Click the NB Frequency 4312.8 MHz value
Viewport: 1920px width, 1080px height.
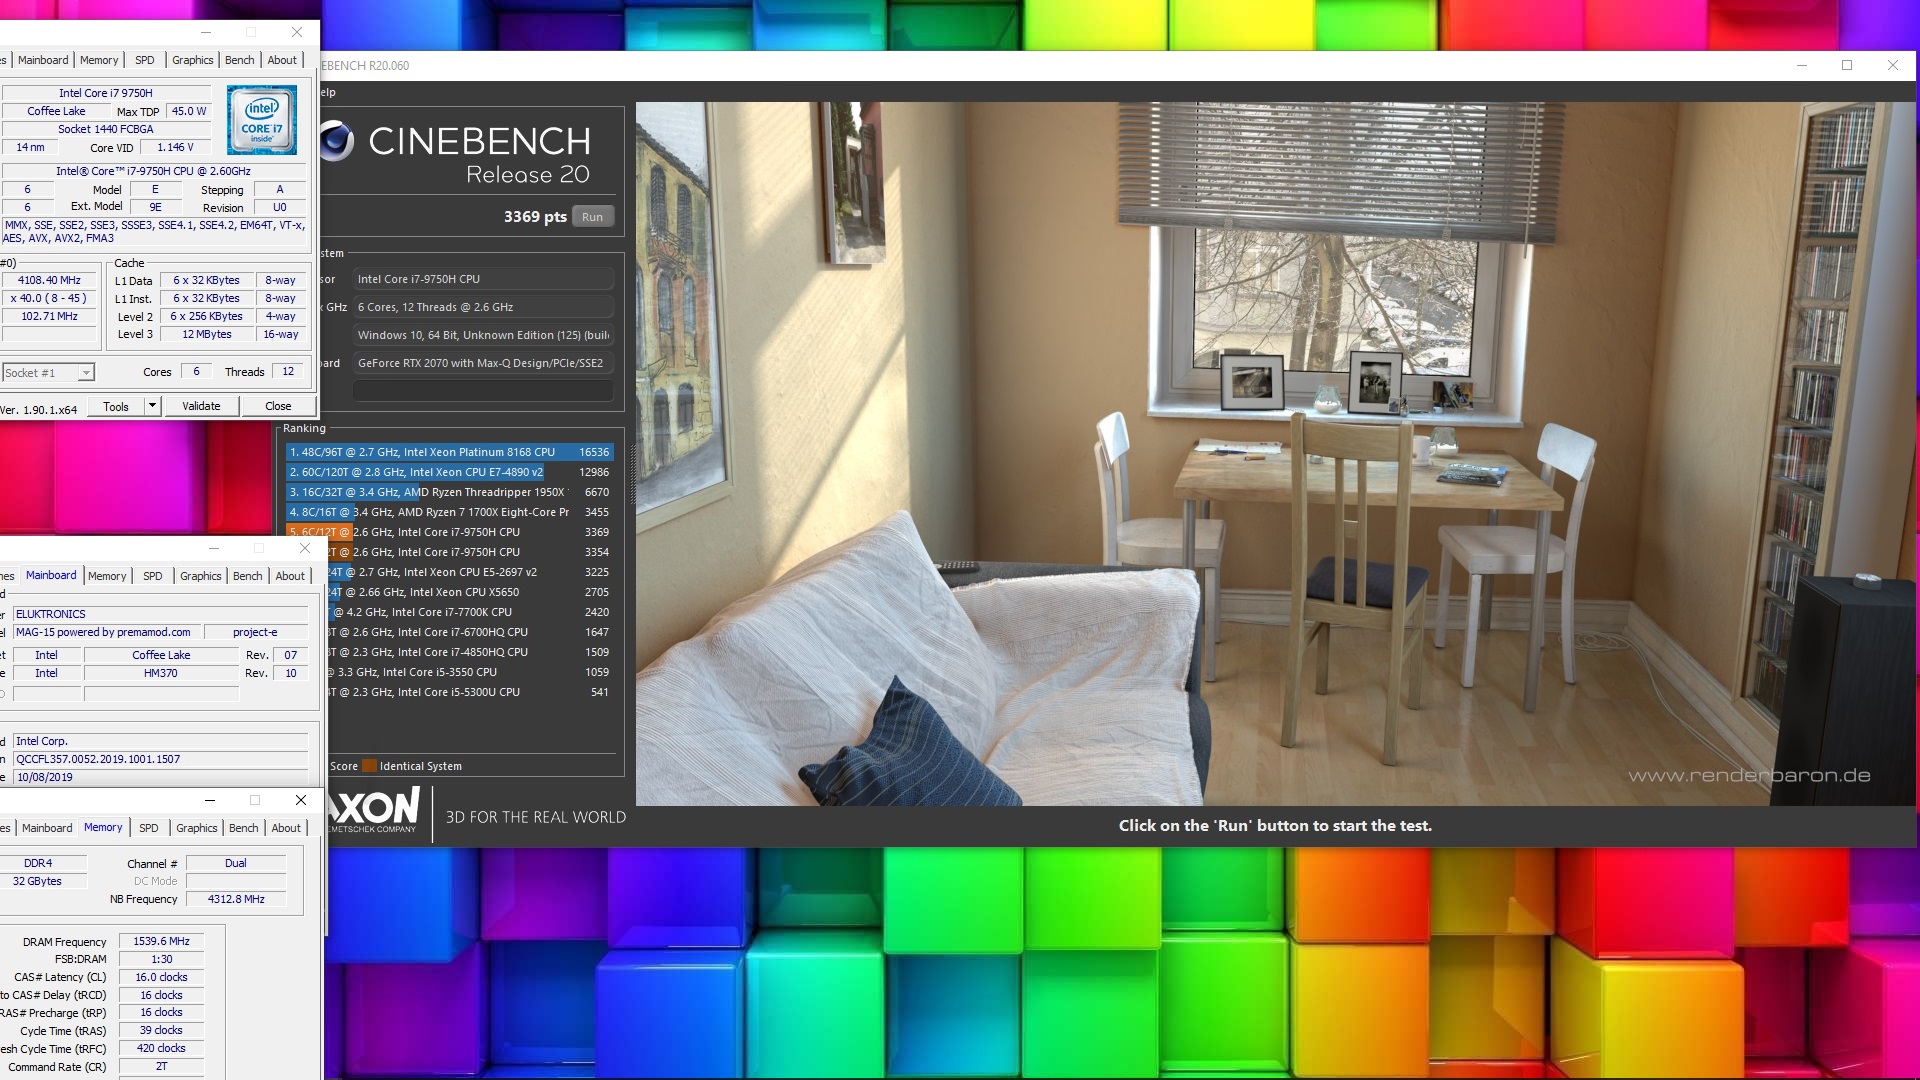(236, 899)
